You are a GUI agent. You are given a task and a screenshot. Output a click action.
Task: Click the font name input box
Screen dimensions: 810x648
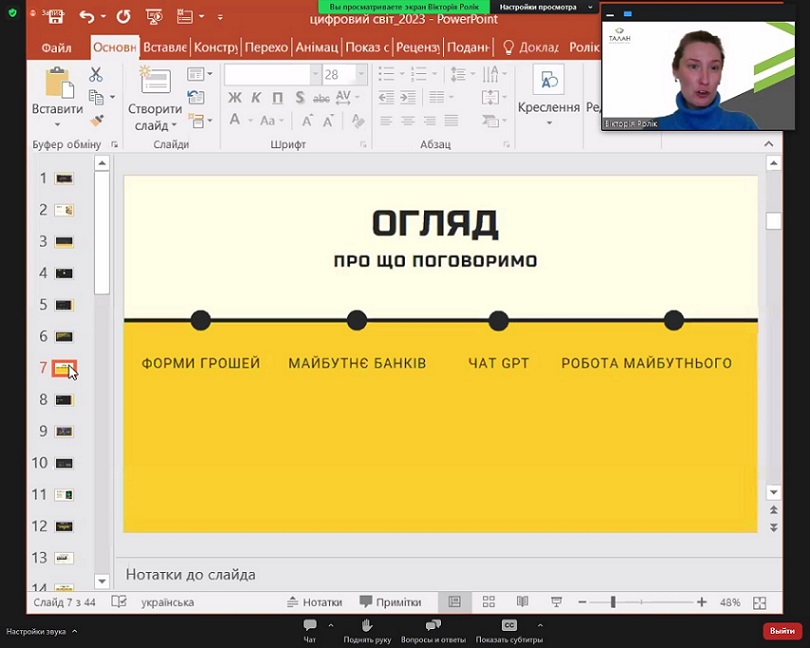(x=268, y=74)
